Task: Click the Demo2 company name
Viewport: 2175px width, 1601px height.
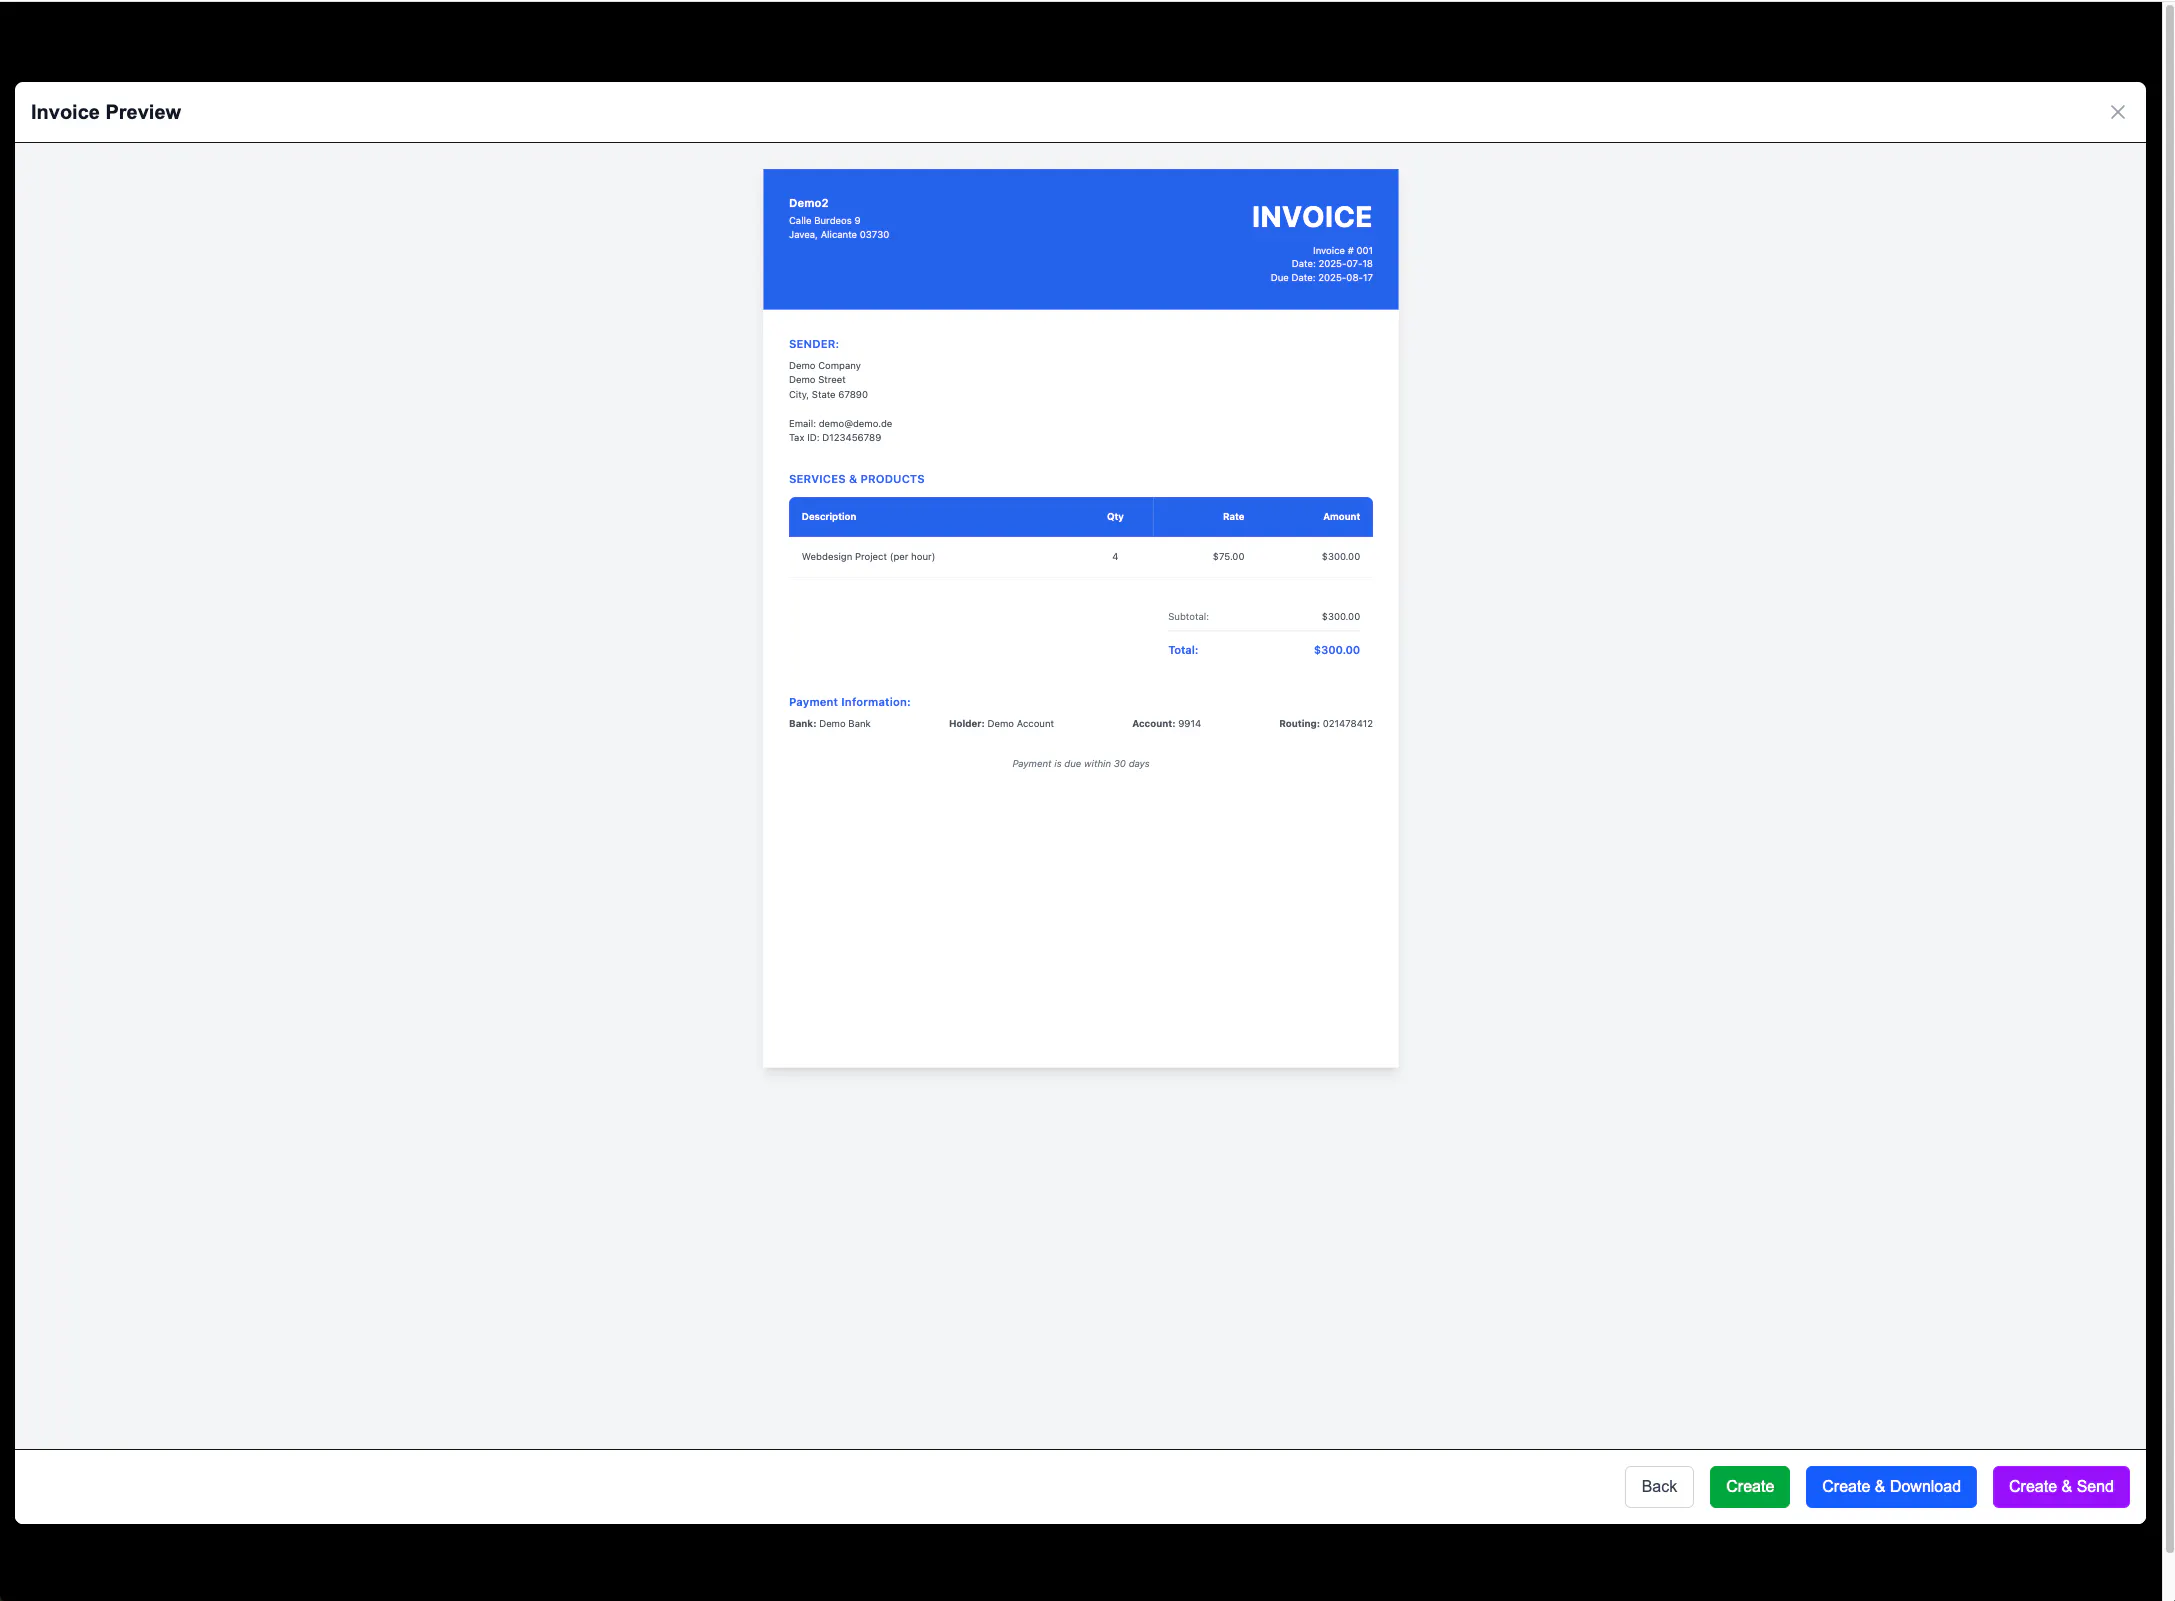Action: [x=808, y=203]
